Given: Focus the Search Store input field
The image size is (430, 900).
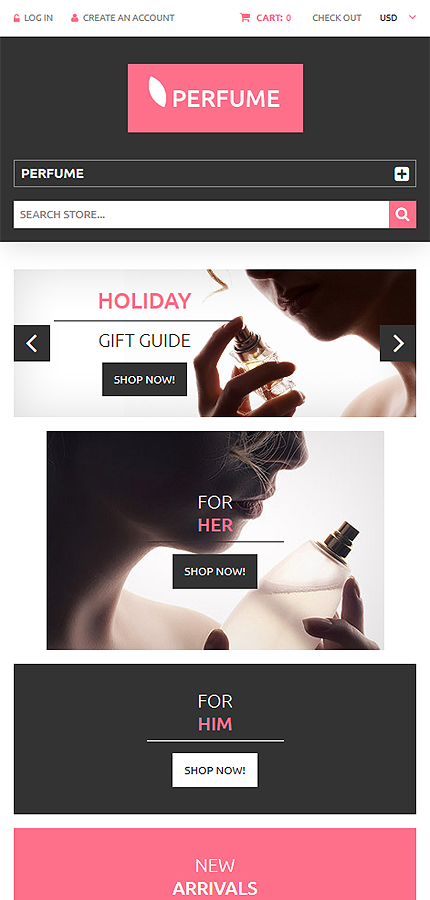Looking at the screenshot, I should 202,215.
